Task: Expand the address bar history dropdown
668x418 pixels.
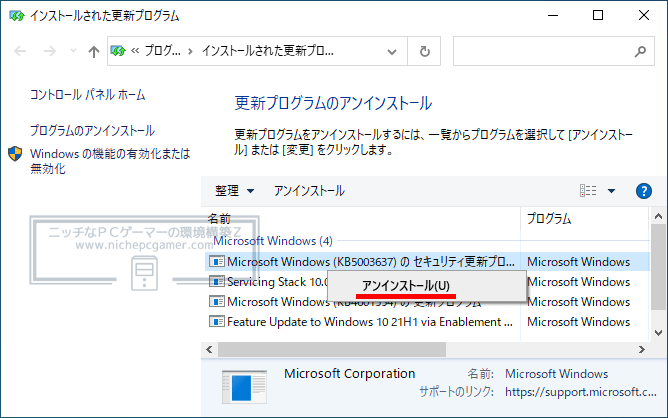Action: (392, 52)
